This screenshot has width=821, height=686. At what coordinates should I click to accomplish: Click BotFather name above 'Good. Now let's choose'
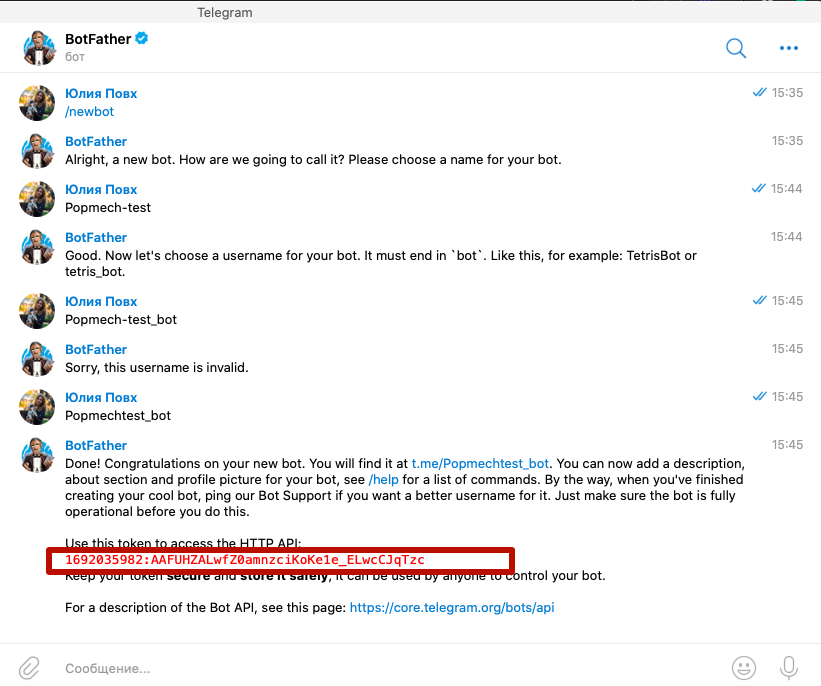point(96,237)
